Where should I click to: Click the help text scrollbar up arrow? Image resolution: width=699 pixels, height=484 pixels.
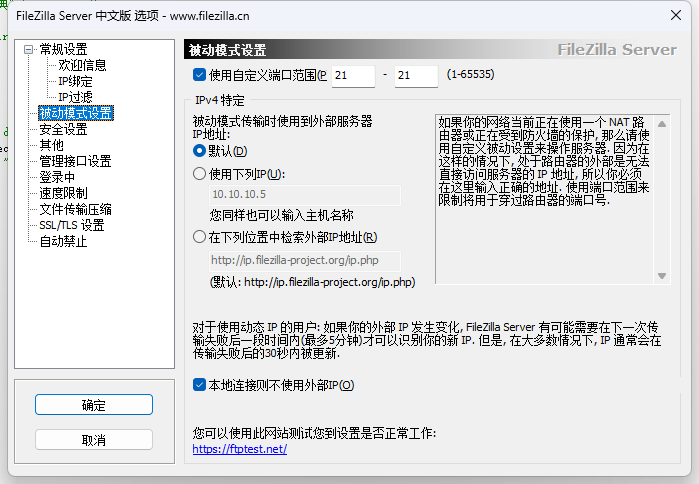click(x=662, y=124)
